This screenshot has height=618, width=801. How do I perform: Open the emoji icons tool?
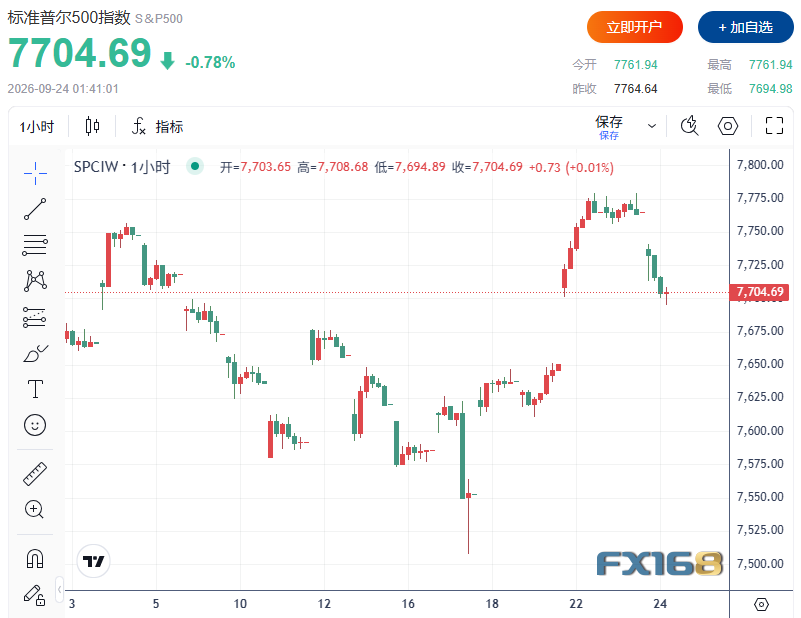pyautogui.click(x=35, y=425)
